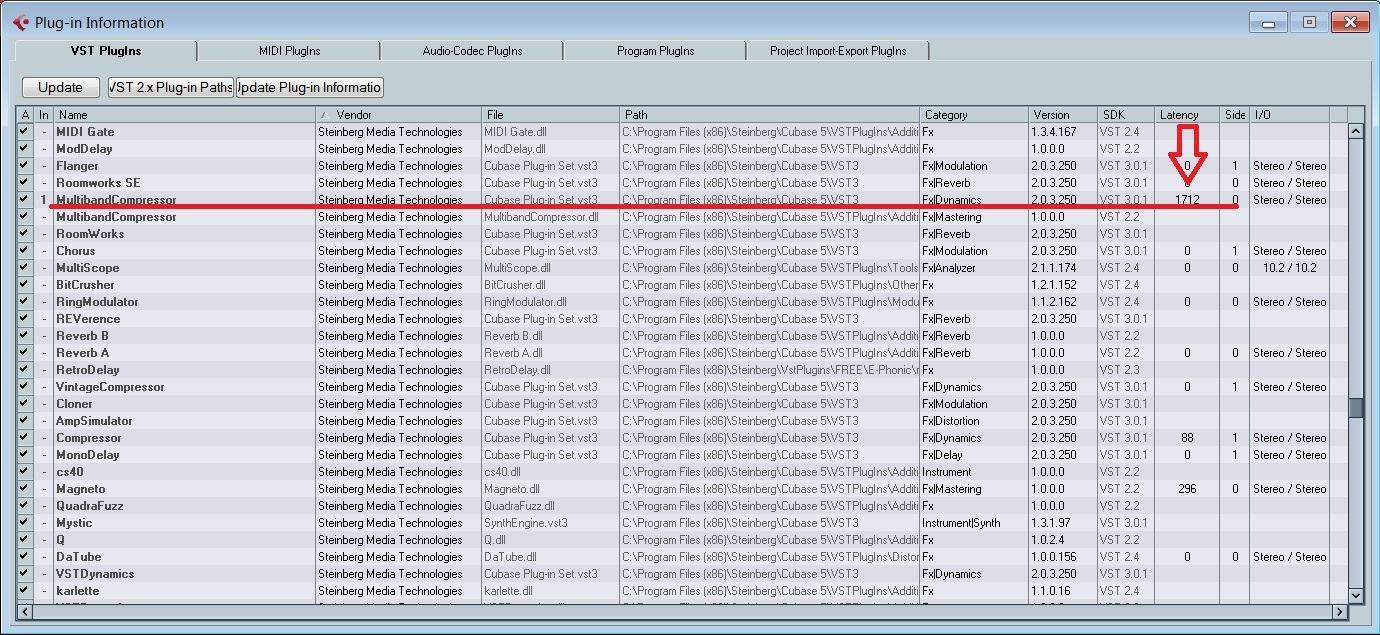Open the Audio-Codec PlugIns tab
This screenshot has height=635, width=1380.
point(472,51)
